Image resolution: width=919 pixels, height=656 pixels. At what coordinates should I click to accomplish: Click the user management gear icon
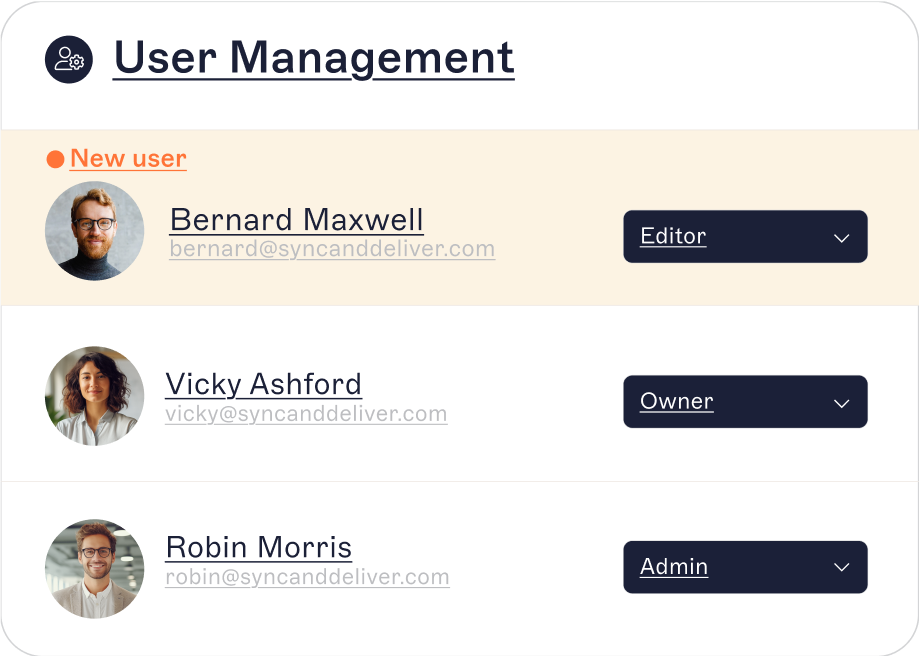tap(69, 60)
